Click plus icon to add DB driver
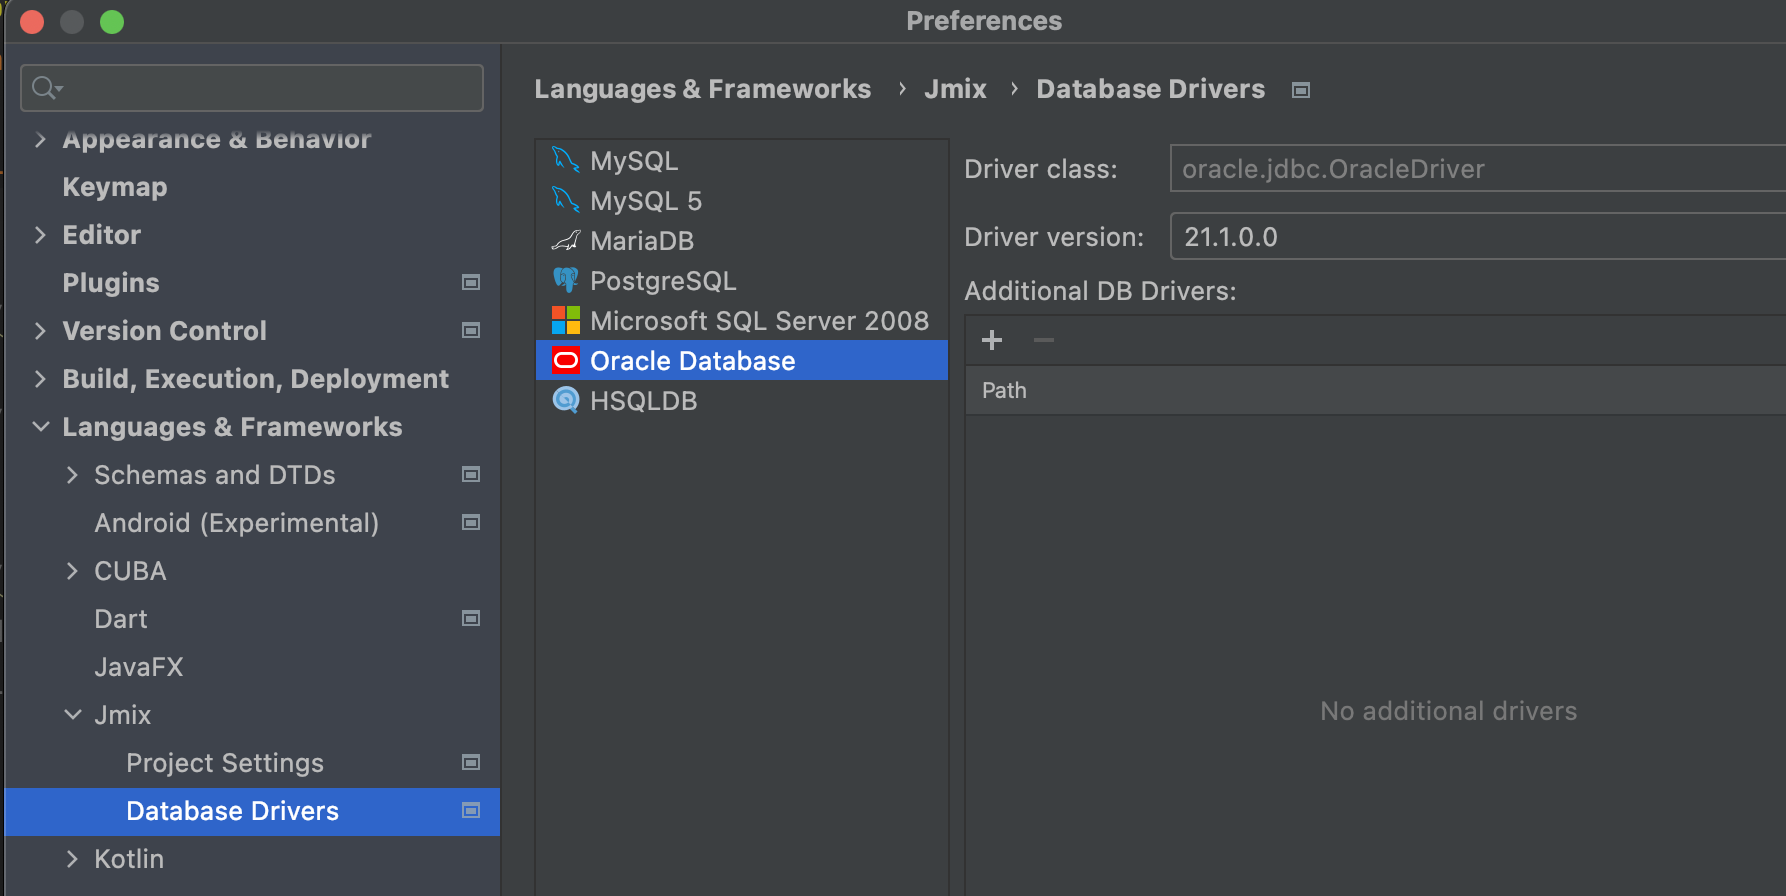Viewport: 1786px width, 896px height. [992, 340]
